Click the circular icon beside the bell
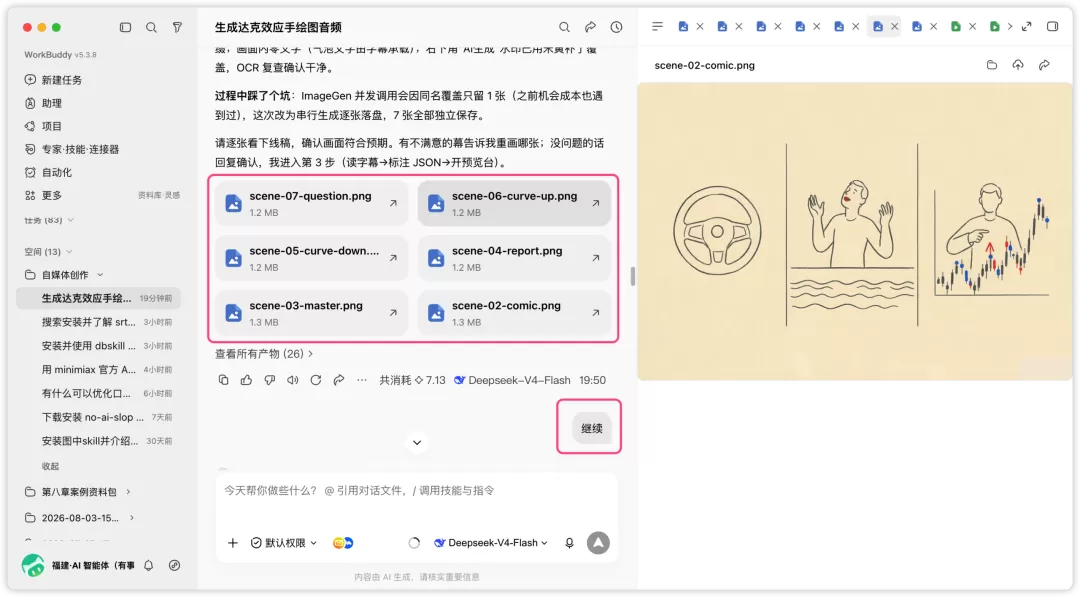Screen dimensions: 1080x597 pos(174,565)
